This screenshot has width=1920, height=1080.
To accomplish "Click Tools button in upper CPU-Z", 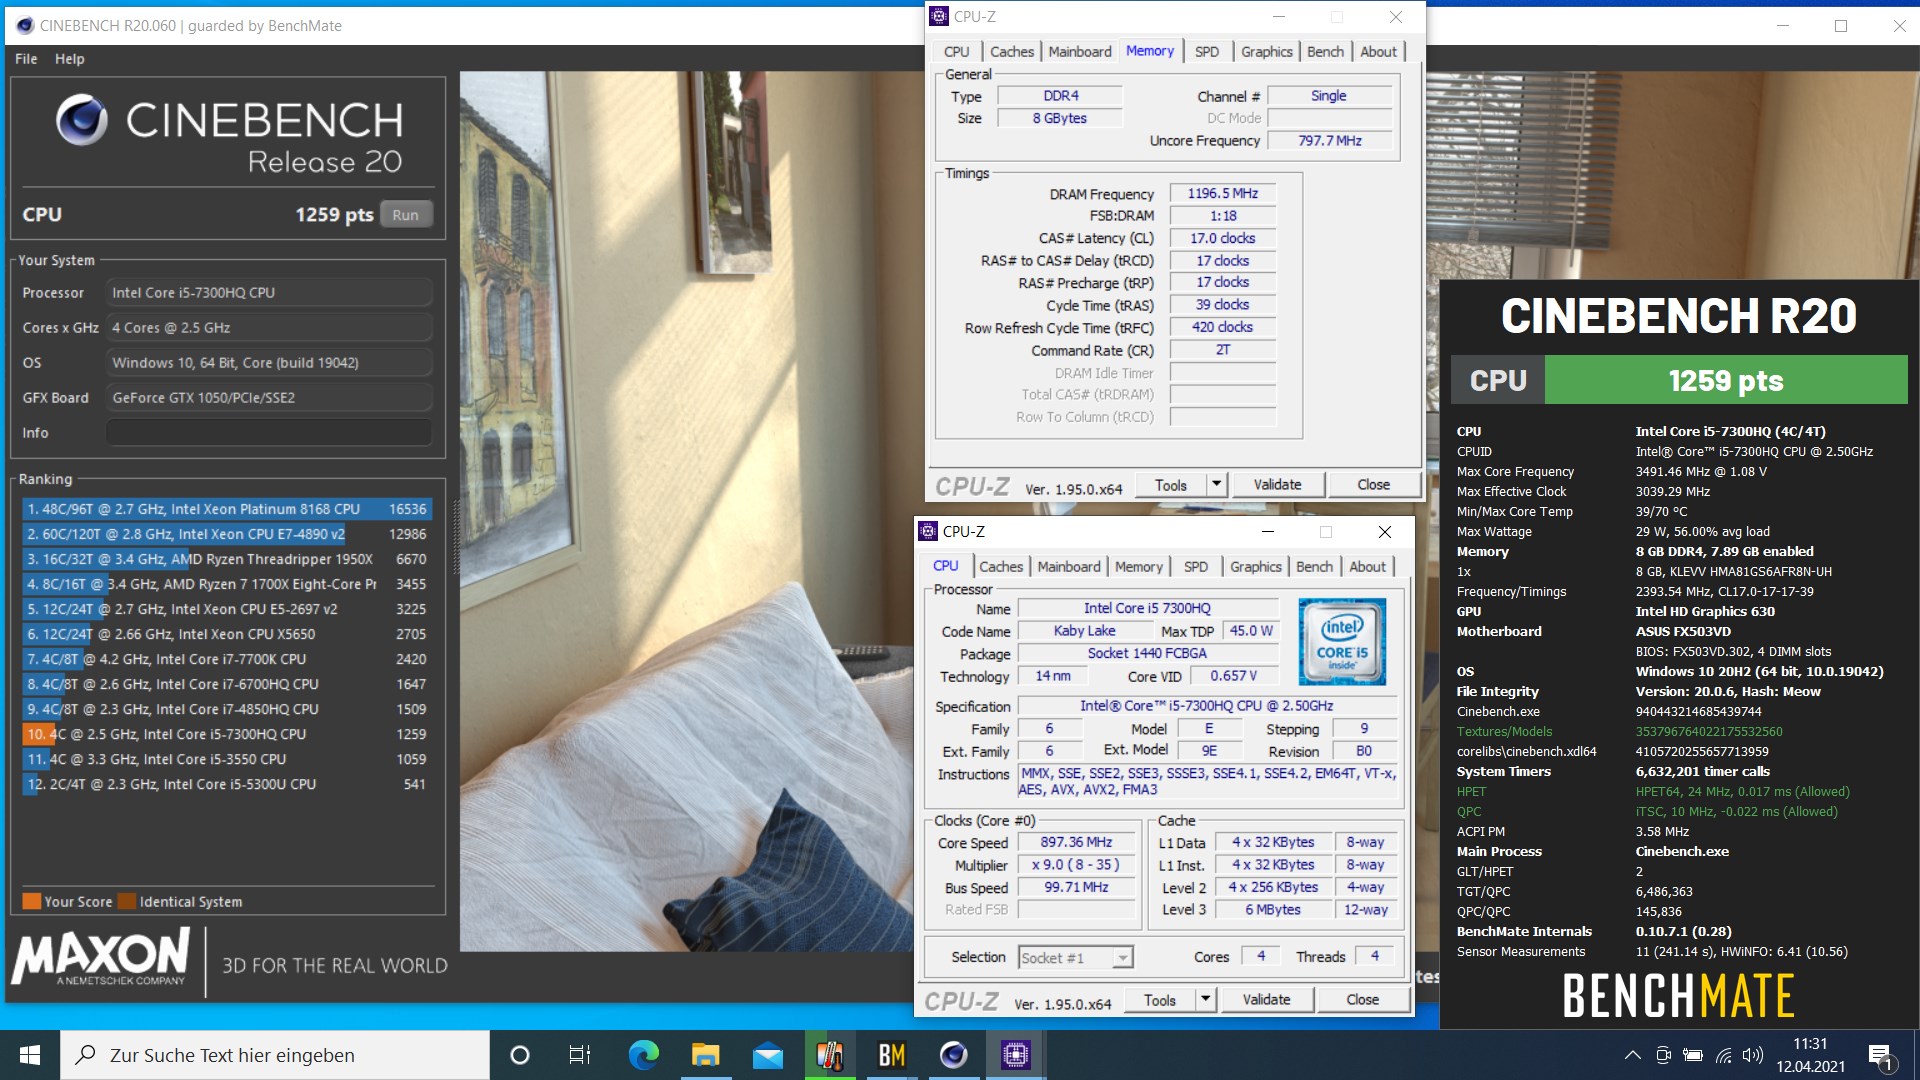I will click(1171, 485).
